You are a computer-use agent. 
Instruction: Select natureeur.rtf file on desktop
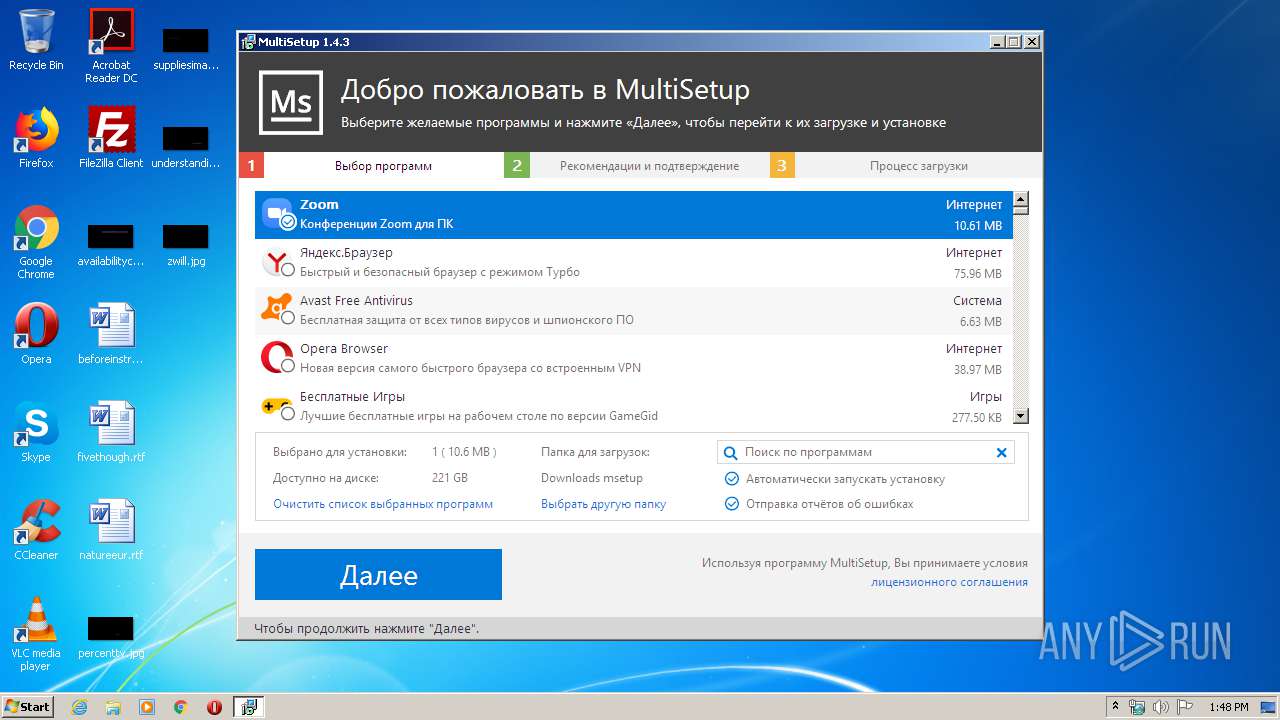tap(111, 530)
